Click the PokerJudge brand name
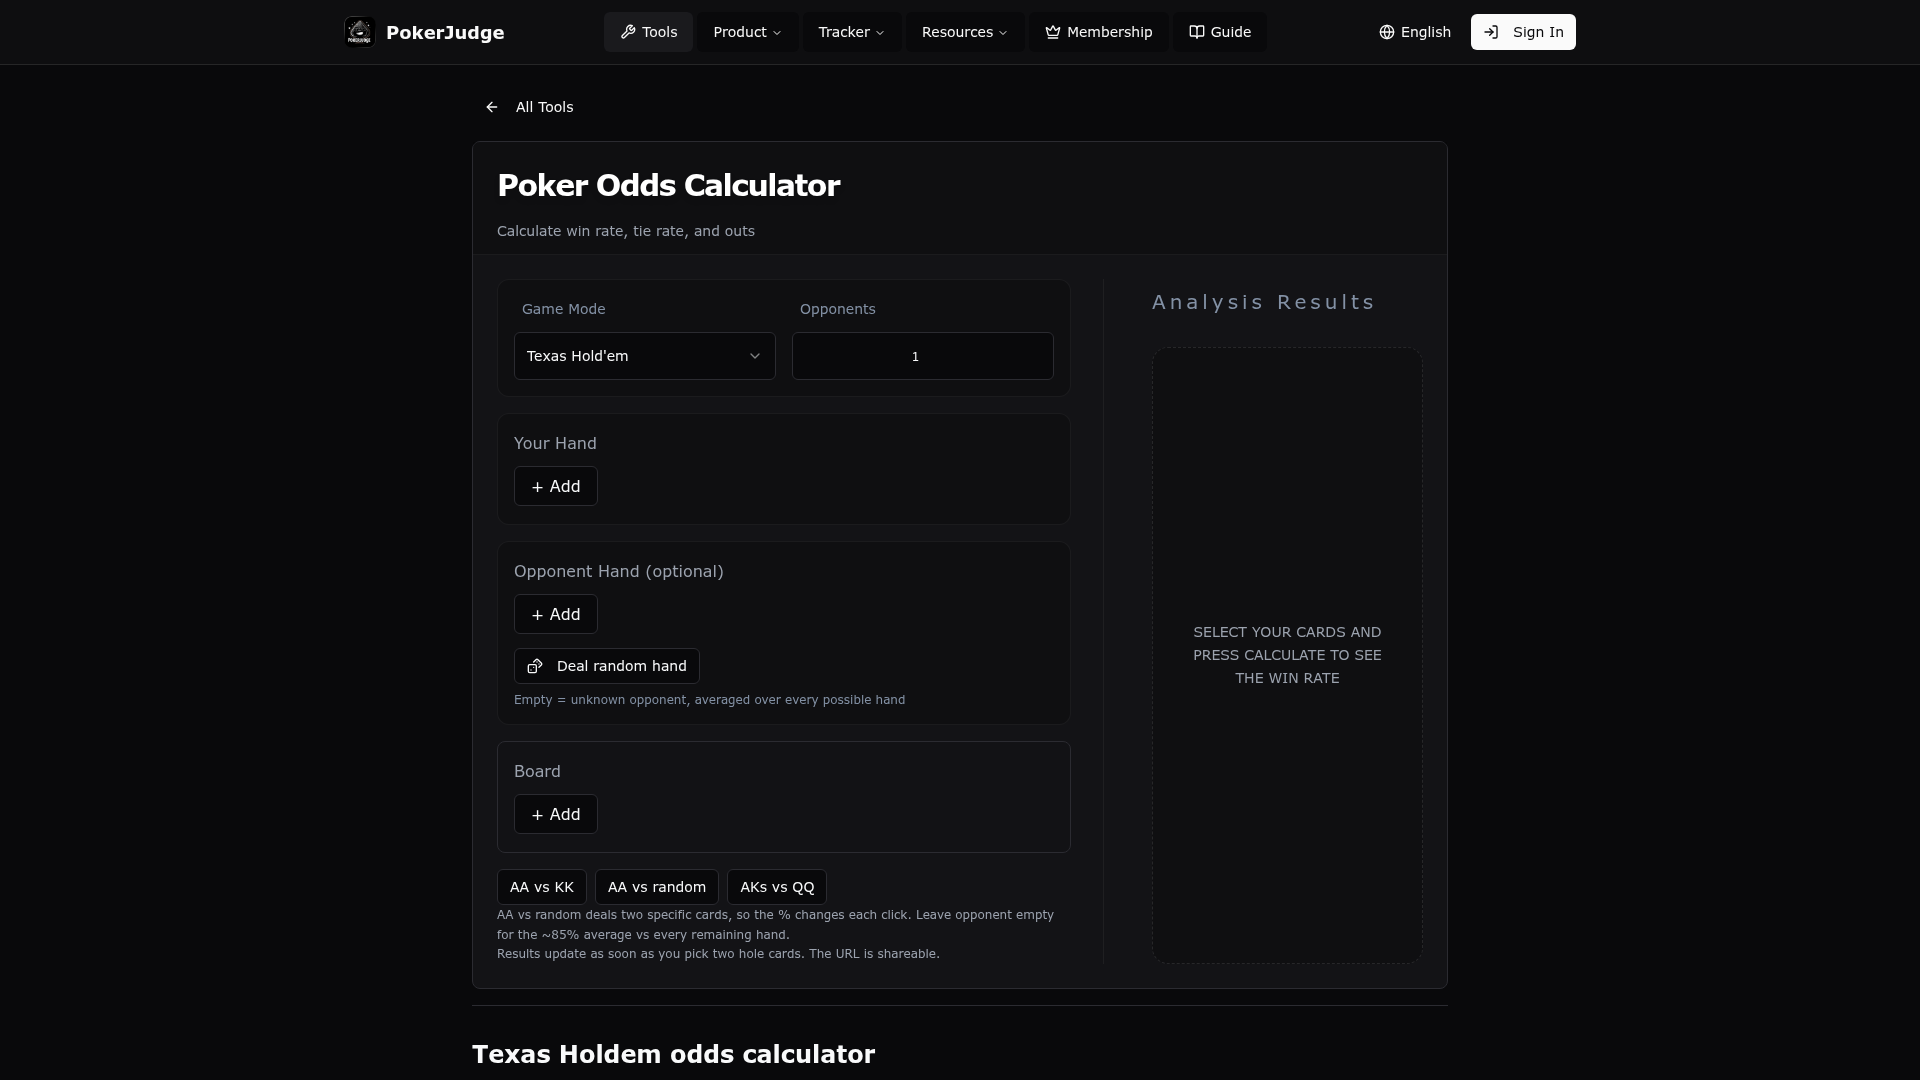This screenshot has height=1080, width=1920. click(x=445, y=33)
